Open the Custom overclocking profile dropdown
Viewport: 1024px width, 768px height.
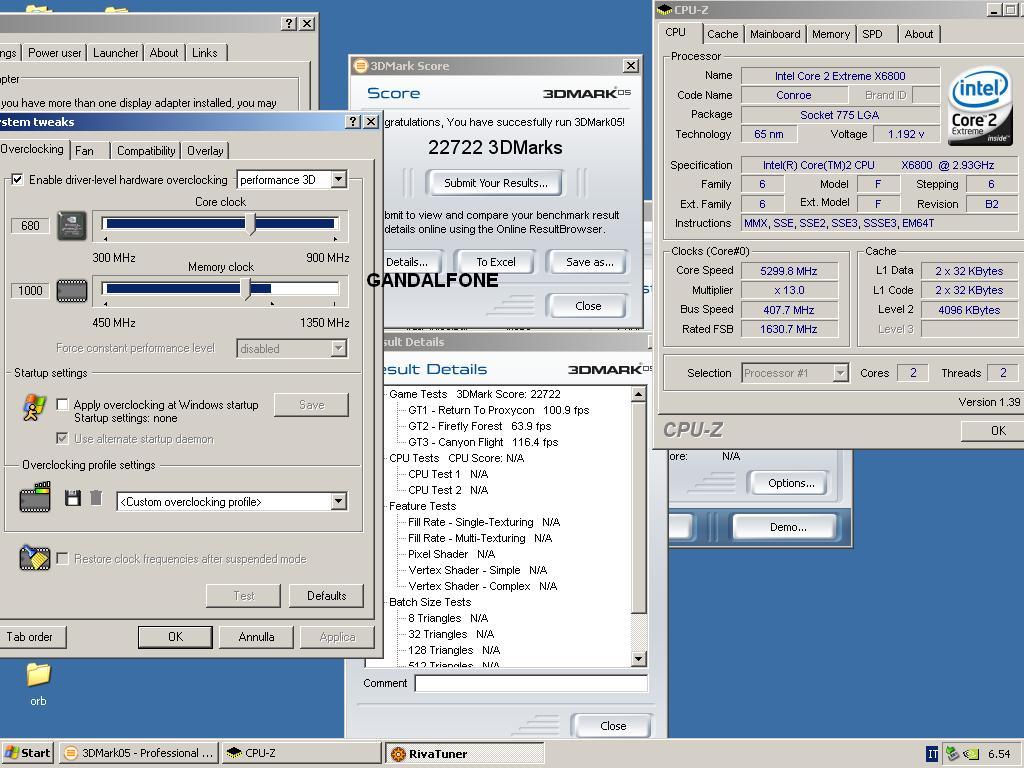(x=338, y=502)
